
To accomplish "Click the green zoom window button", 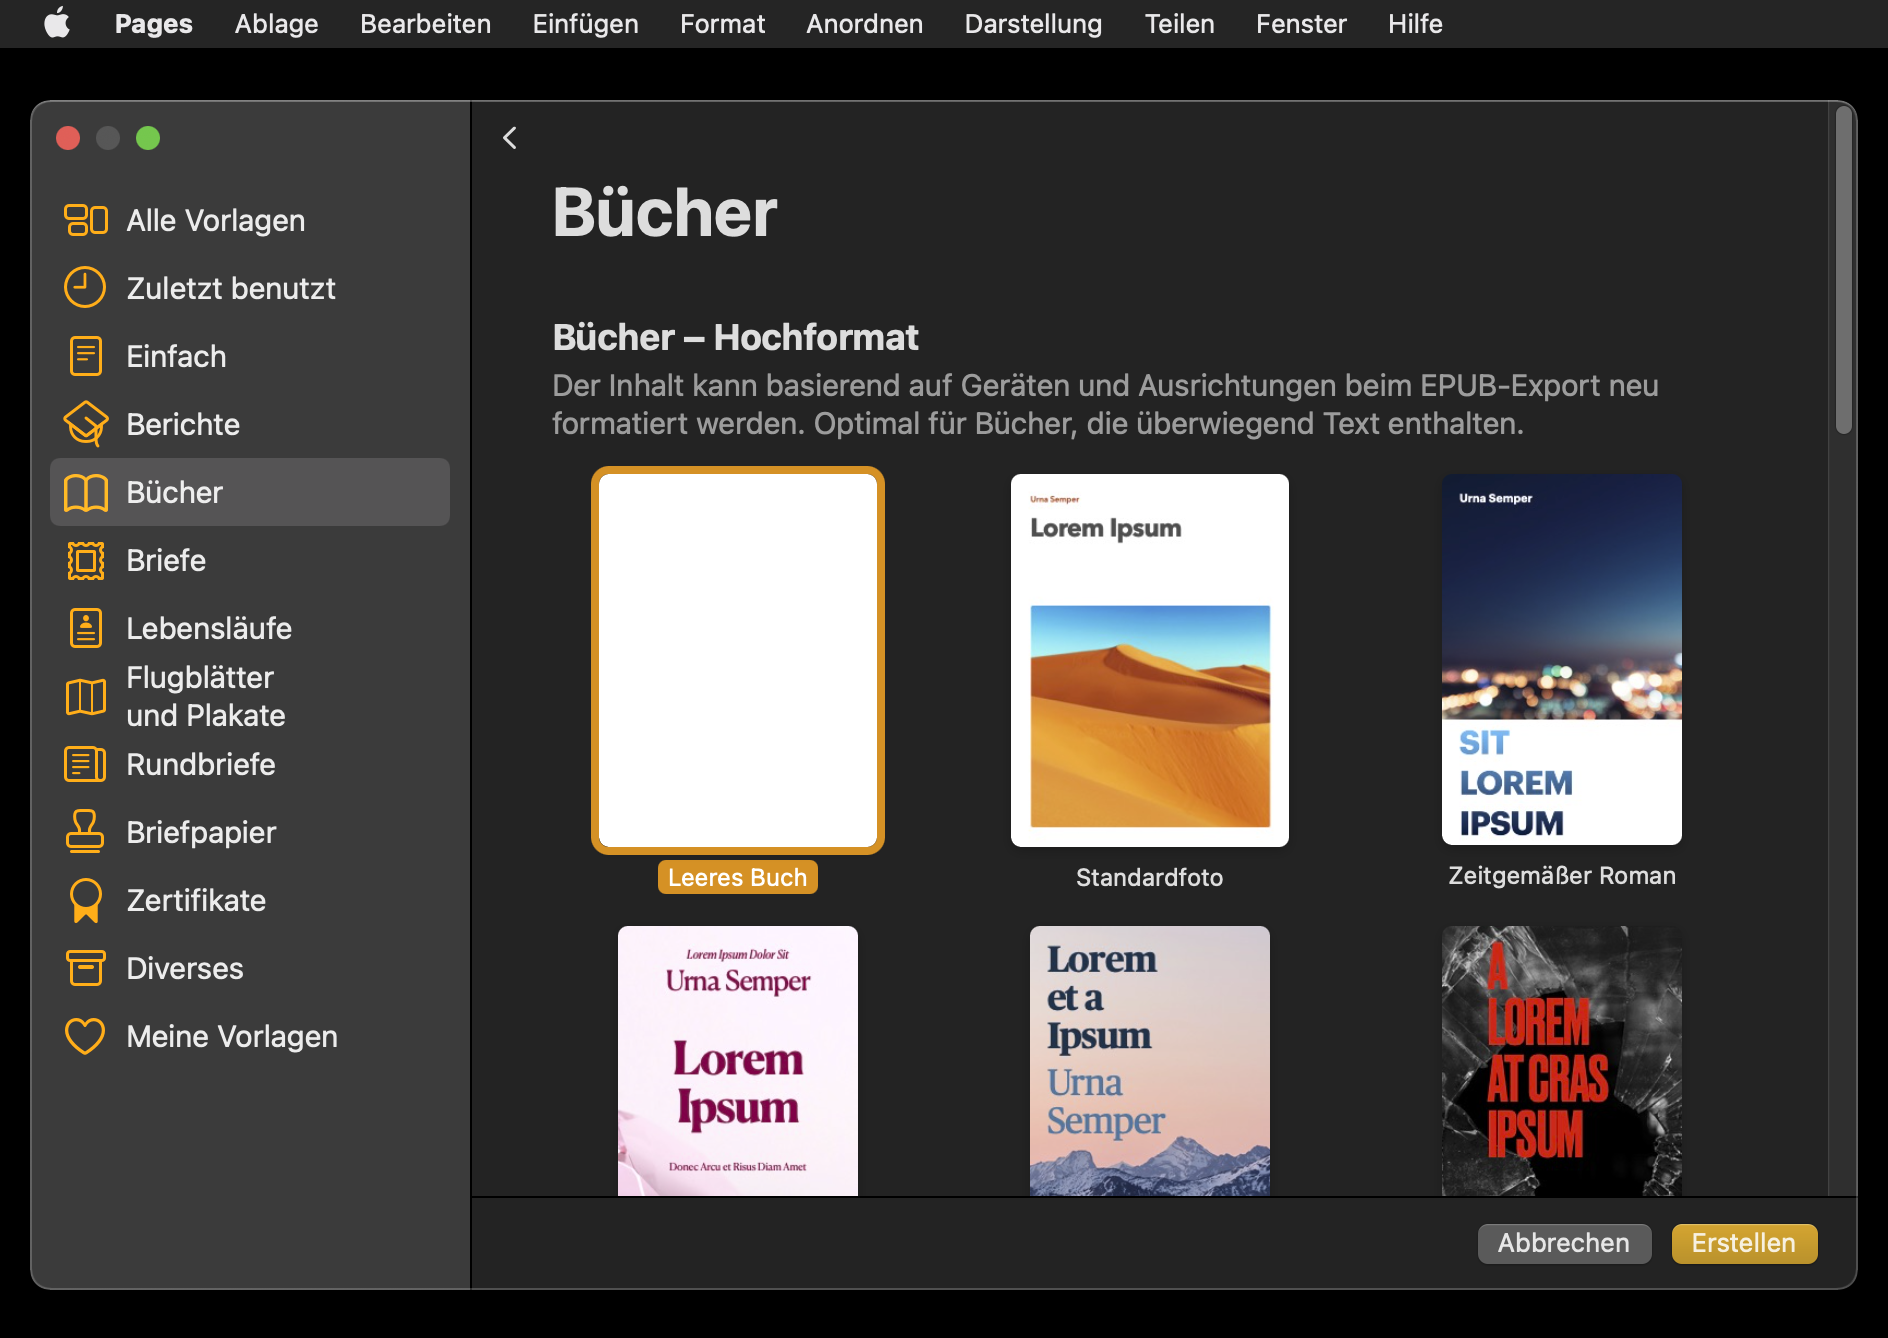I will [x=148, y=138].
